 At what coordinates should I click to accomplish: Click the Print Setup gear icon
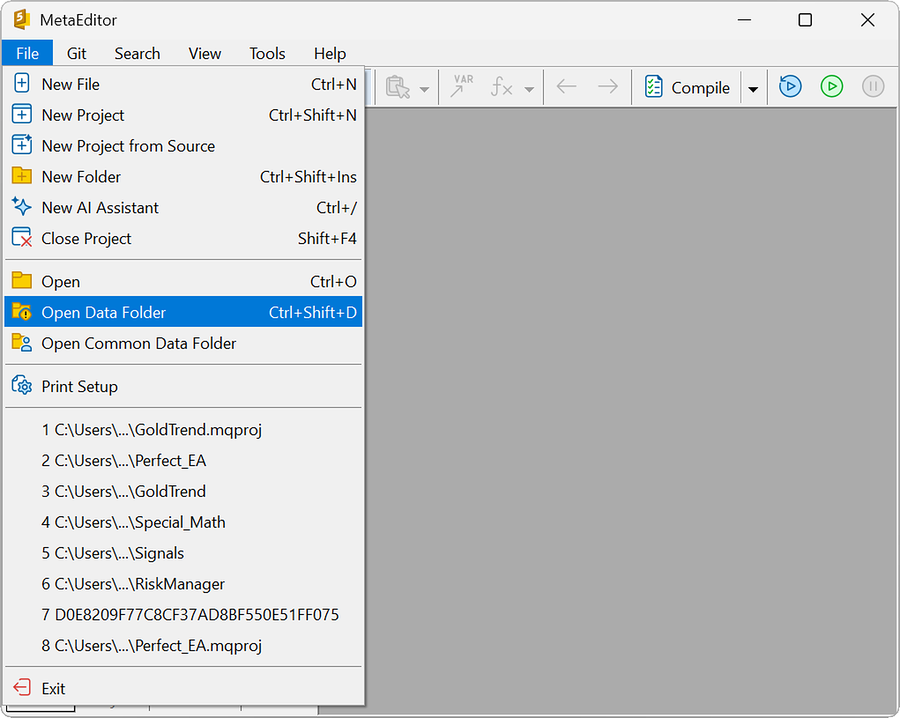[22, 385]
